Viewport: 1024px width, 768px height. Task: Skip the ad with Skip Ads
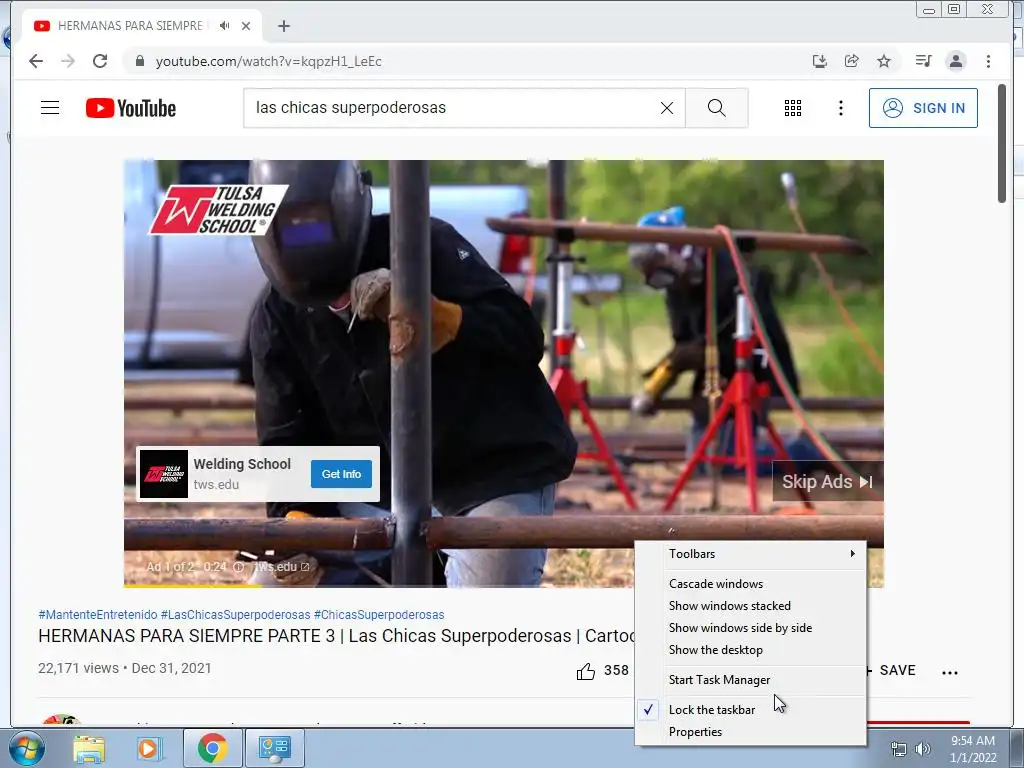827,482
